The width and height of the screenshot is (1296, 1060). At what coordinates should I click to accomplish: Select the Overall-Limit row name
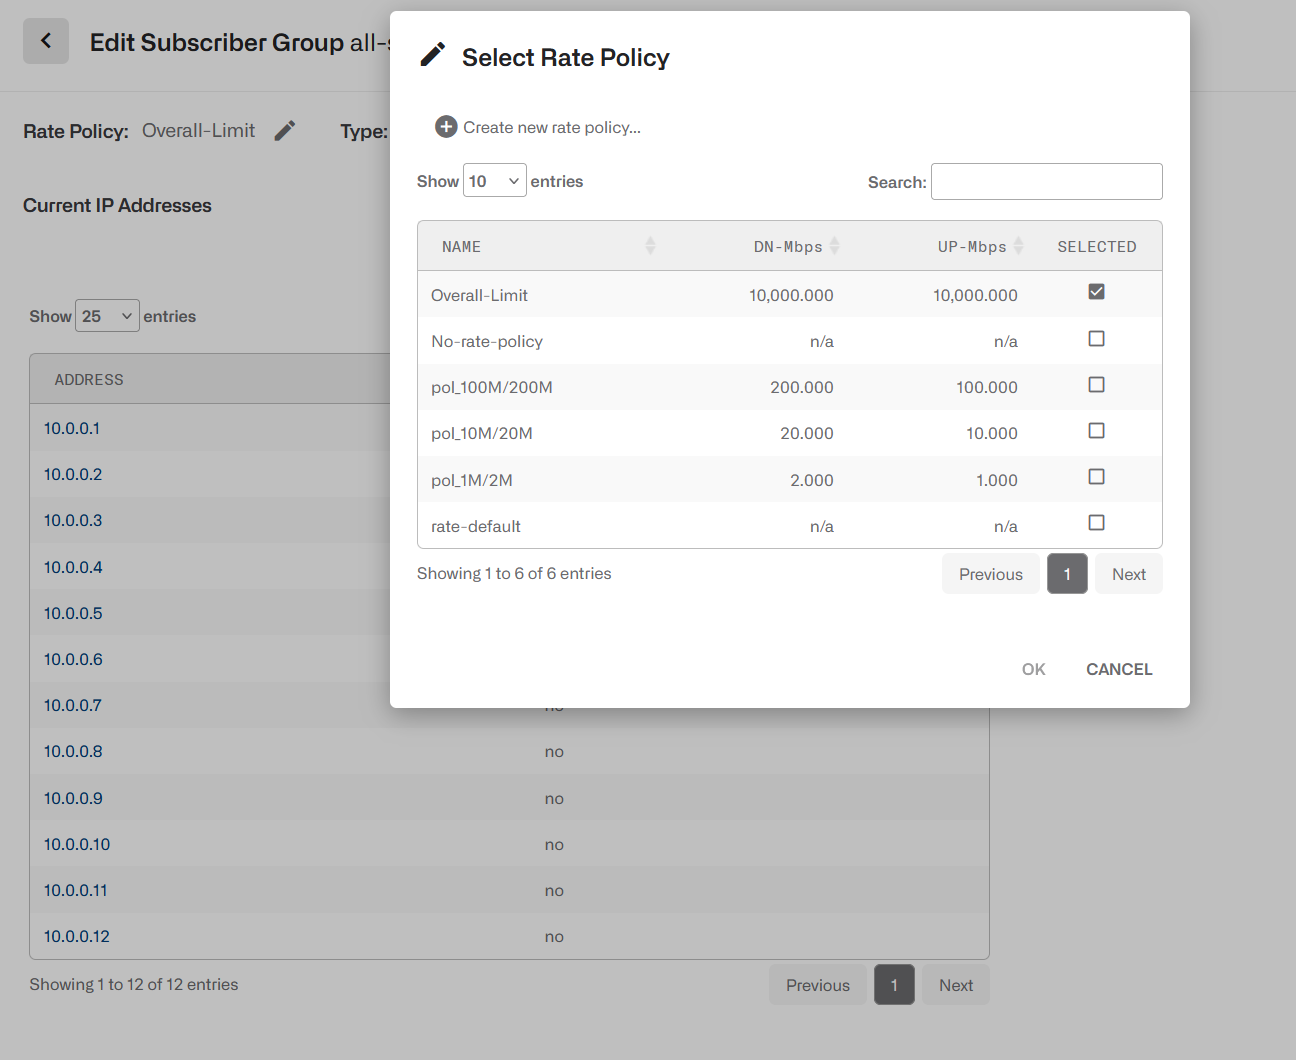pyautogui.click(x=479, y=295)
